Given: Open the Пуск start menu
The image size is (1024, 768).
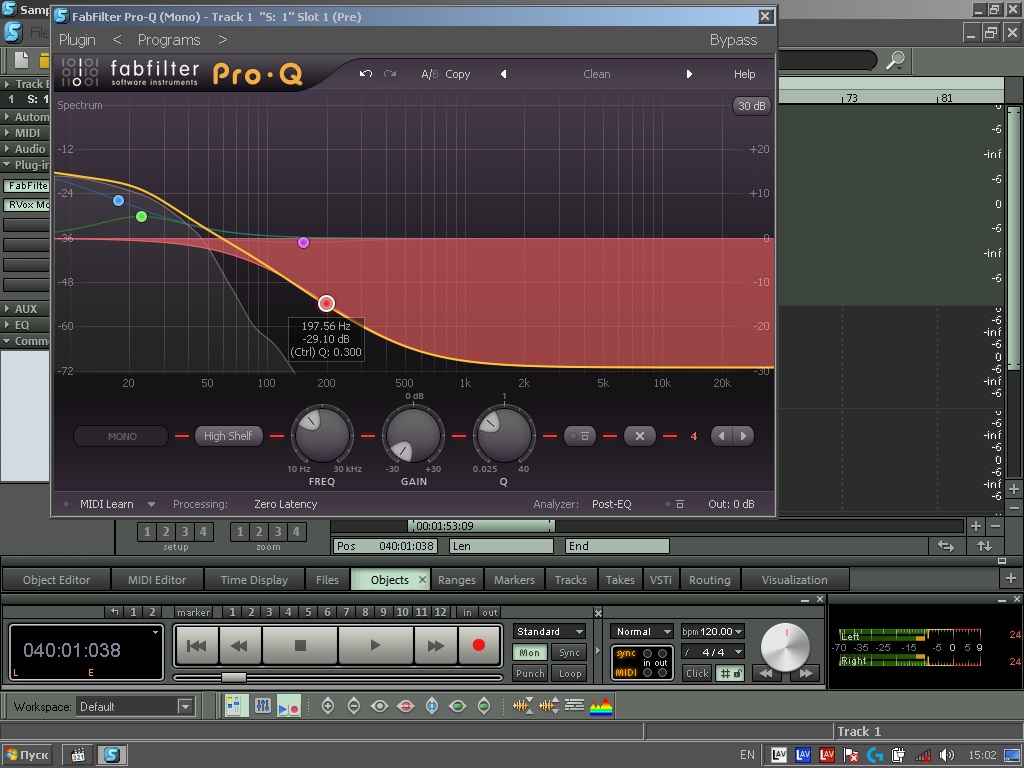Looking at the screenshot, I should tap(27, 755).
